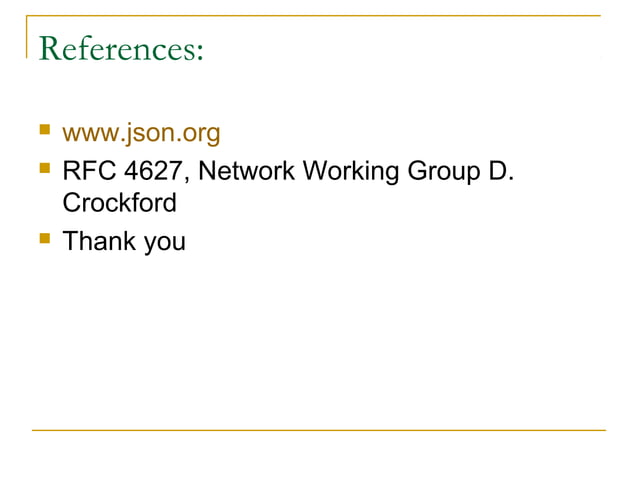Click the colon after References
638x478 pixels.
pos(200,52)
